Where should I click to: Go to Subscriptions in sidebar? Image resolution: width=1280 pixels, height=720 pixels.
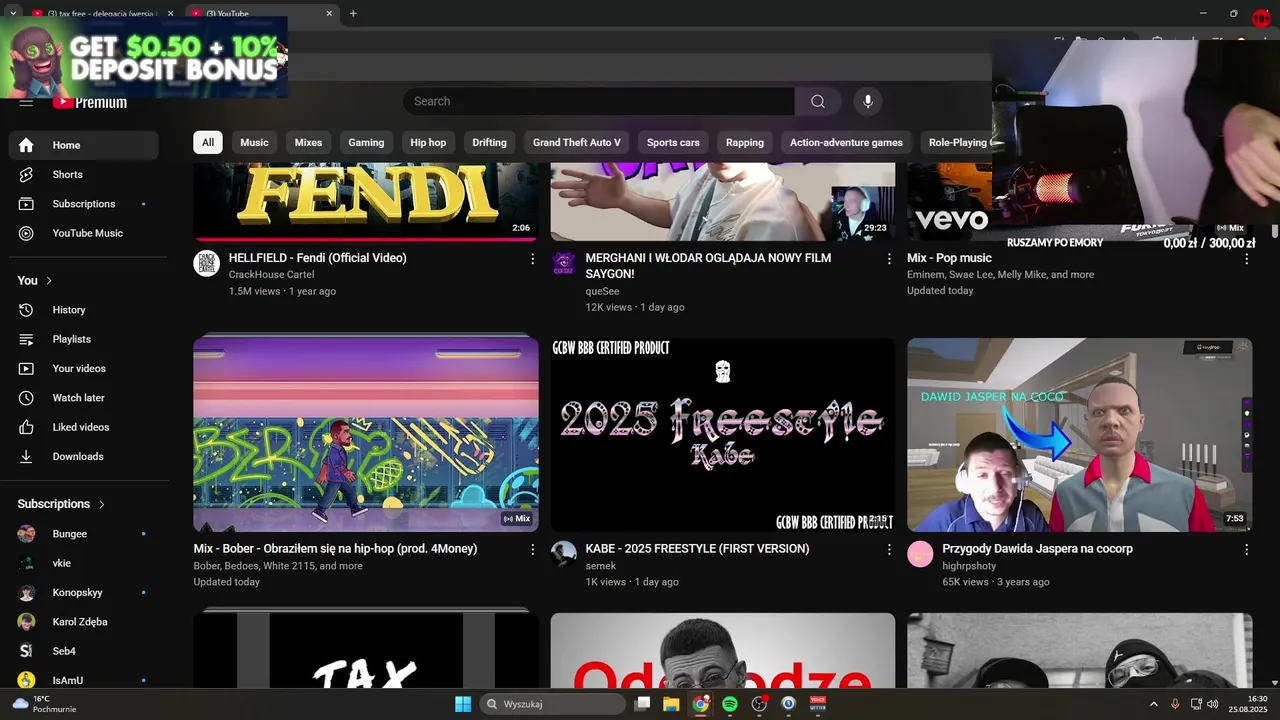(x=84, y=204)
